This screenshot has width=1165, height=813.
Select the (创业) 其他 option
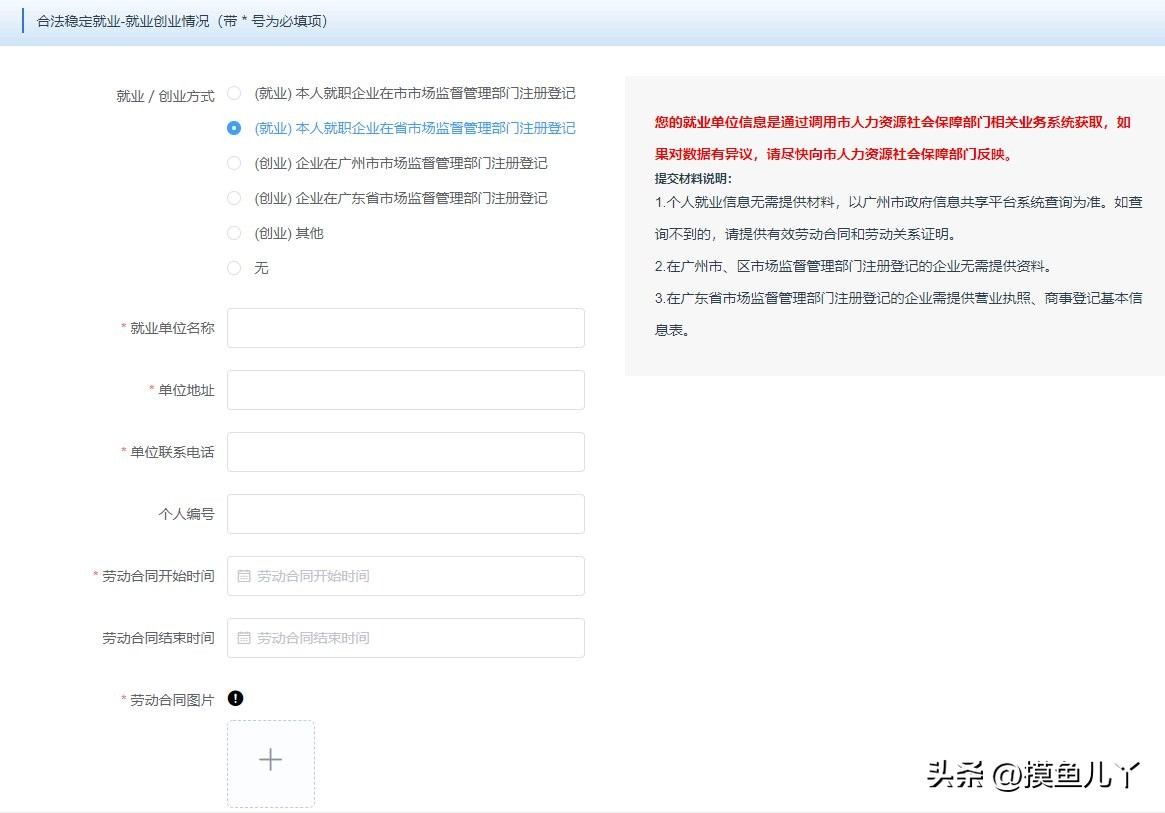[233, 233]
